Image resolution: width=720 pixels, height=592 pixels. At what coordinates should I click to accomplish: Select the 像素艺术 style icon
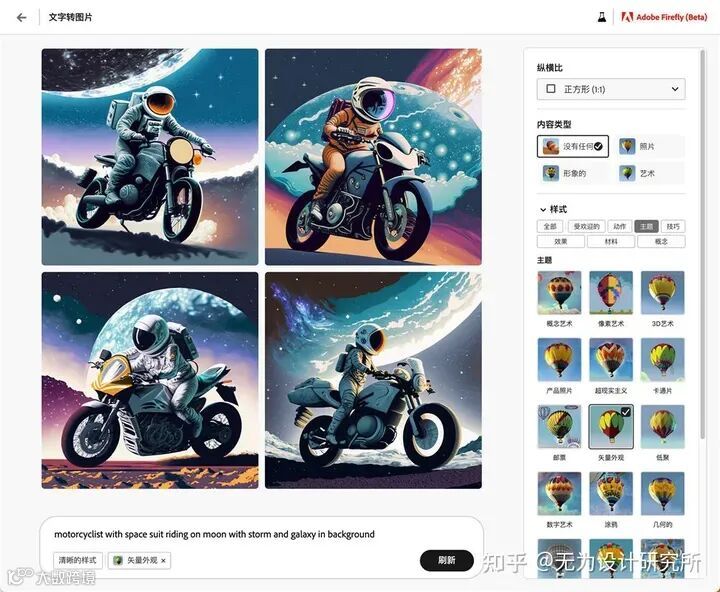point(611,293)
